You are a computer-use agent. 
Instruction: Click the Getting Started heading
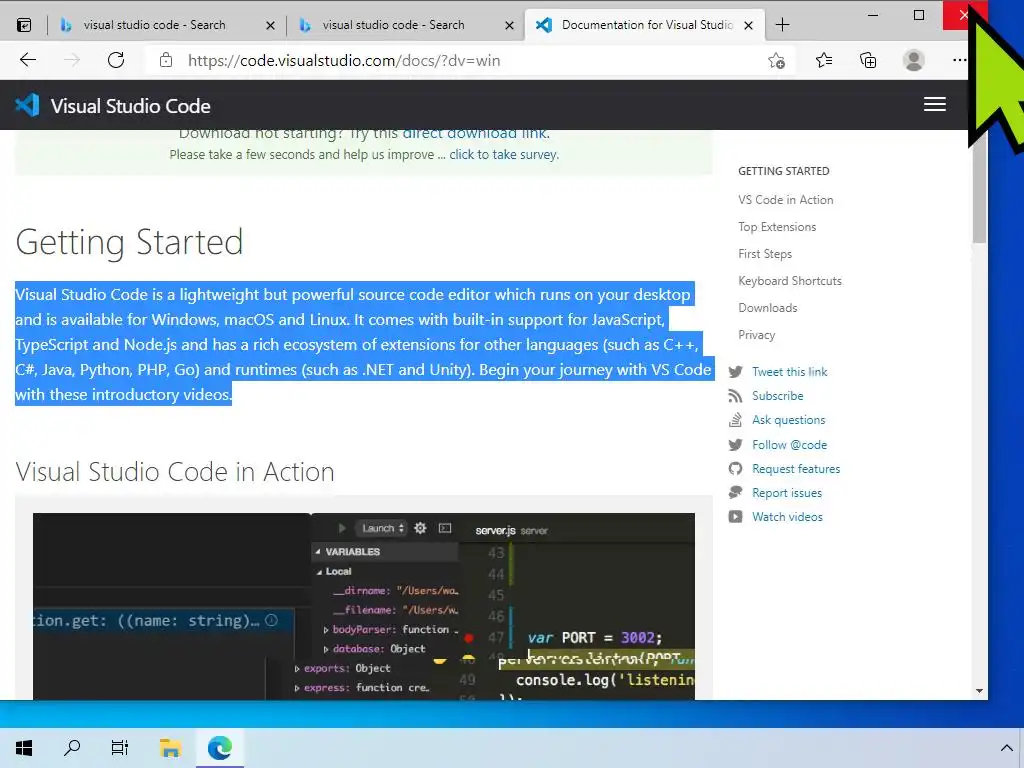point(129,242)
